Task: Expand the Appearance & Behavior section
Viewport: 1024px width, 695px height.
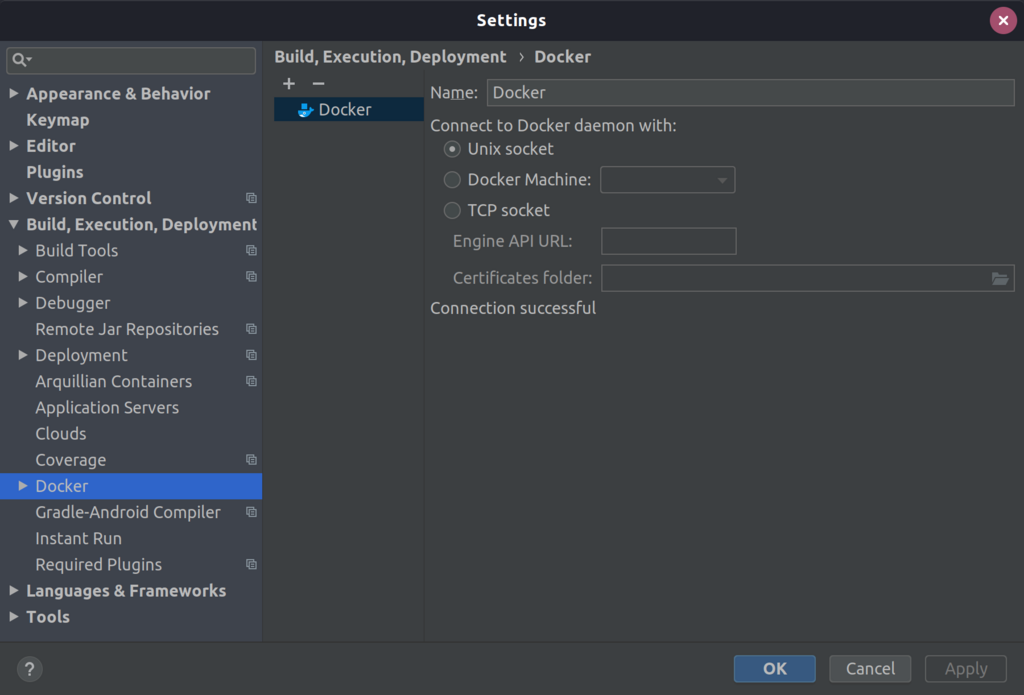Action: pyautogui.click(x=13, y=93)
